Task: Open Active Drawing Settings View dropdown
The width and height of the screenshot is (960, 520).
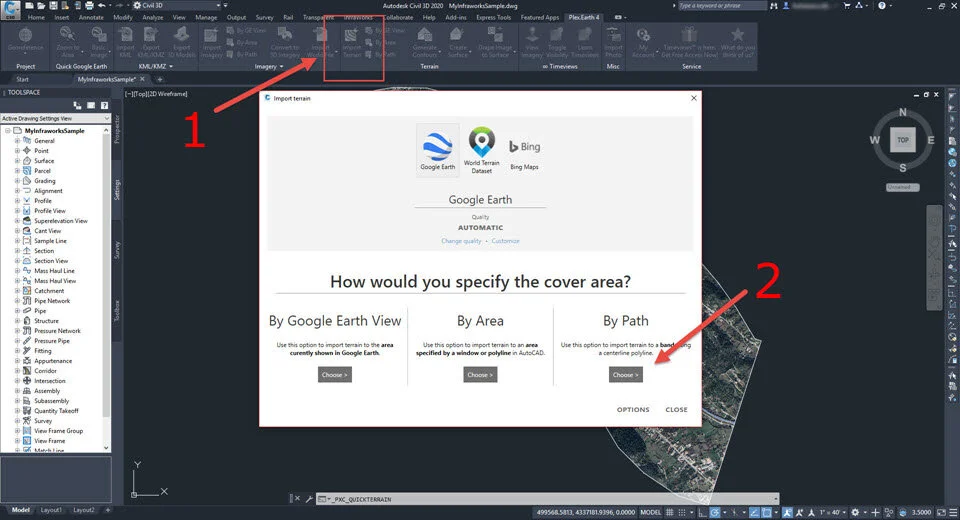Action: tap(55, 118)
